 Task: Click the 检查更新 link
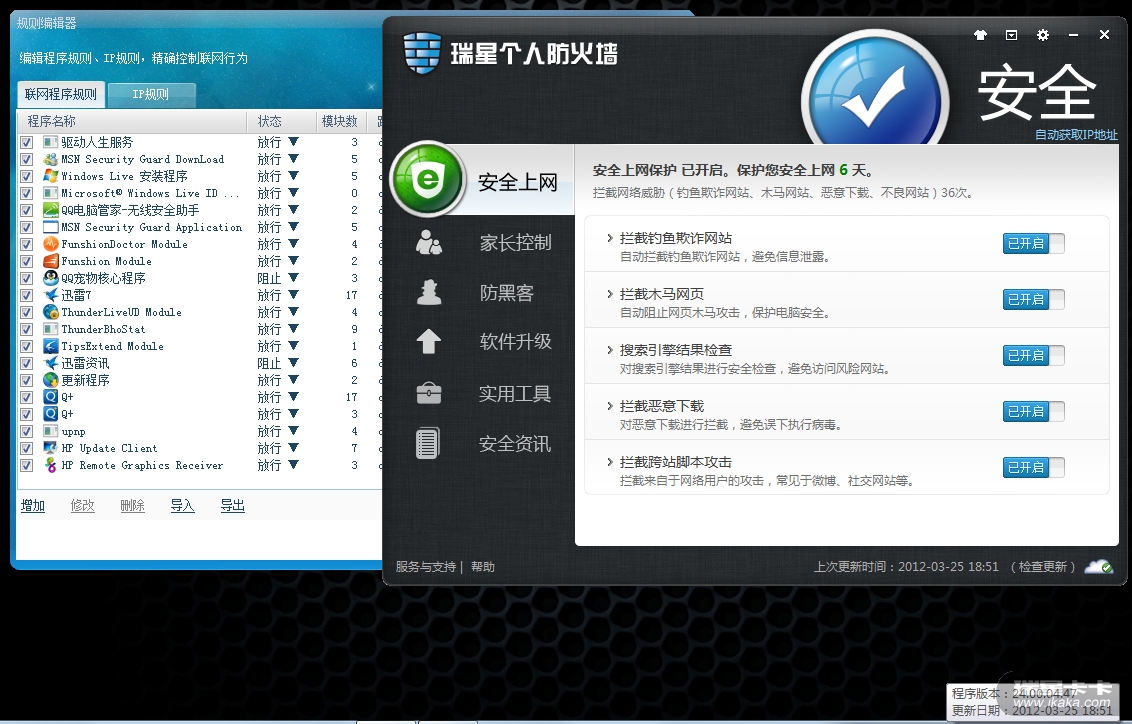coord(1042,567)
